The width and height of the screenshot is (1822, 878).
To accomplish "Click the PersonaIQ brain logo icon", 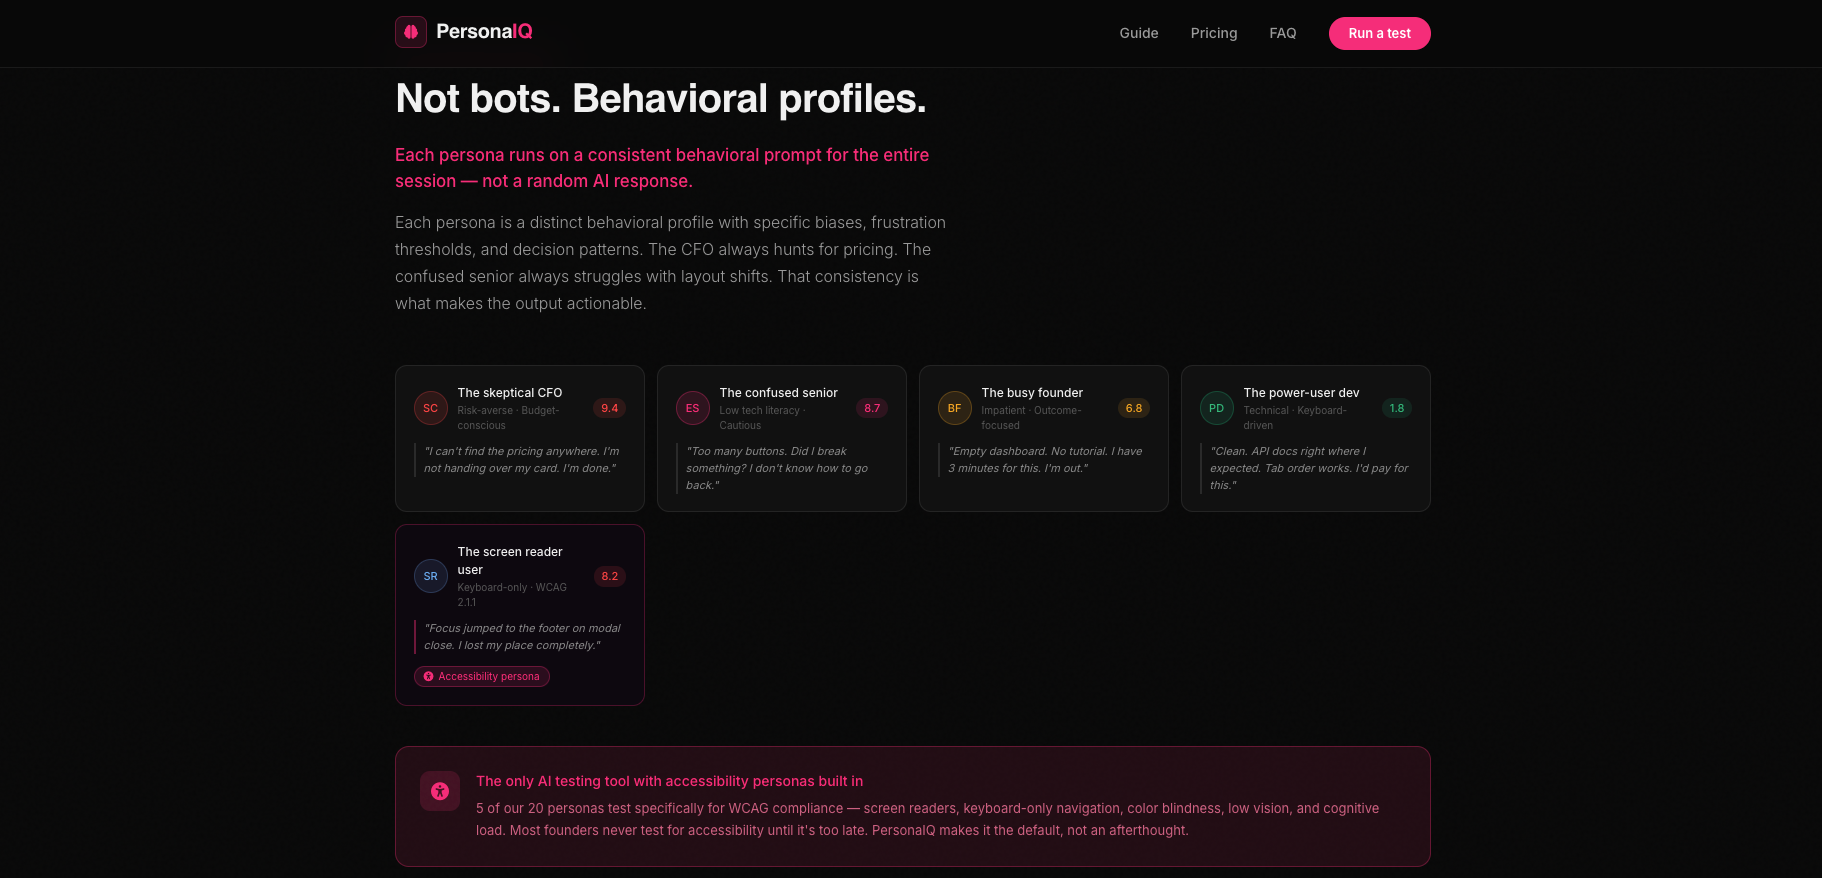I will [x=411, y=32].
